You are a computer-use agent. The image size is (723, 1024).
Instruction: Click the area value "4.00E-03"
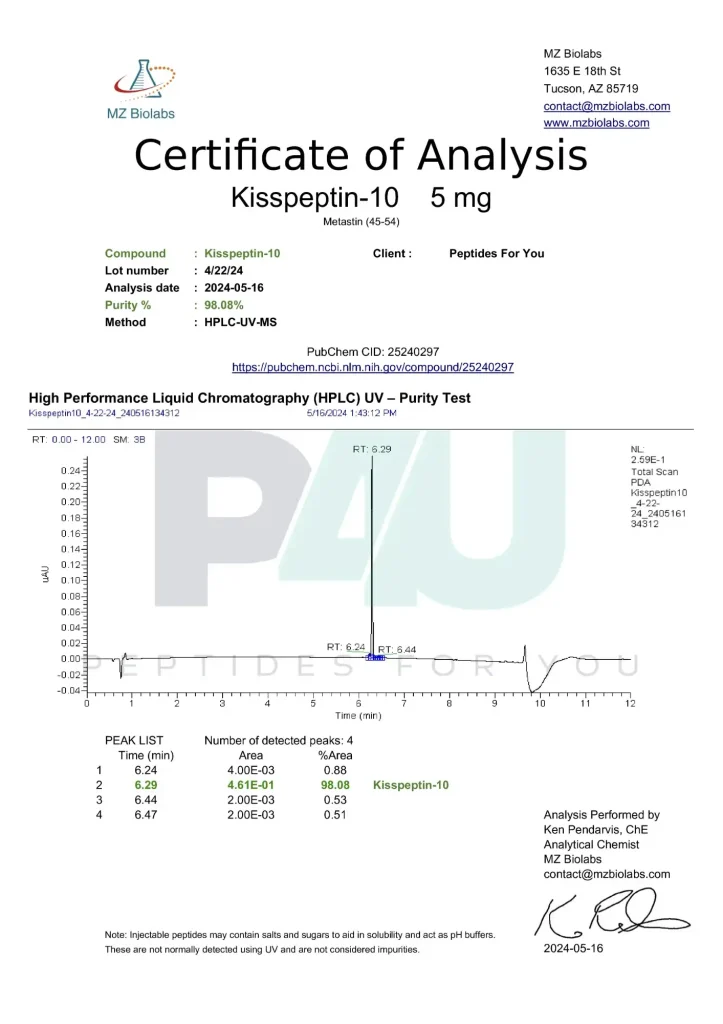(x=251, y=771)
